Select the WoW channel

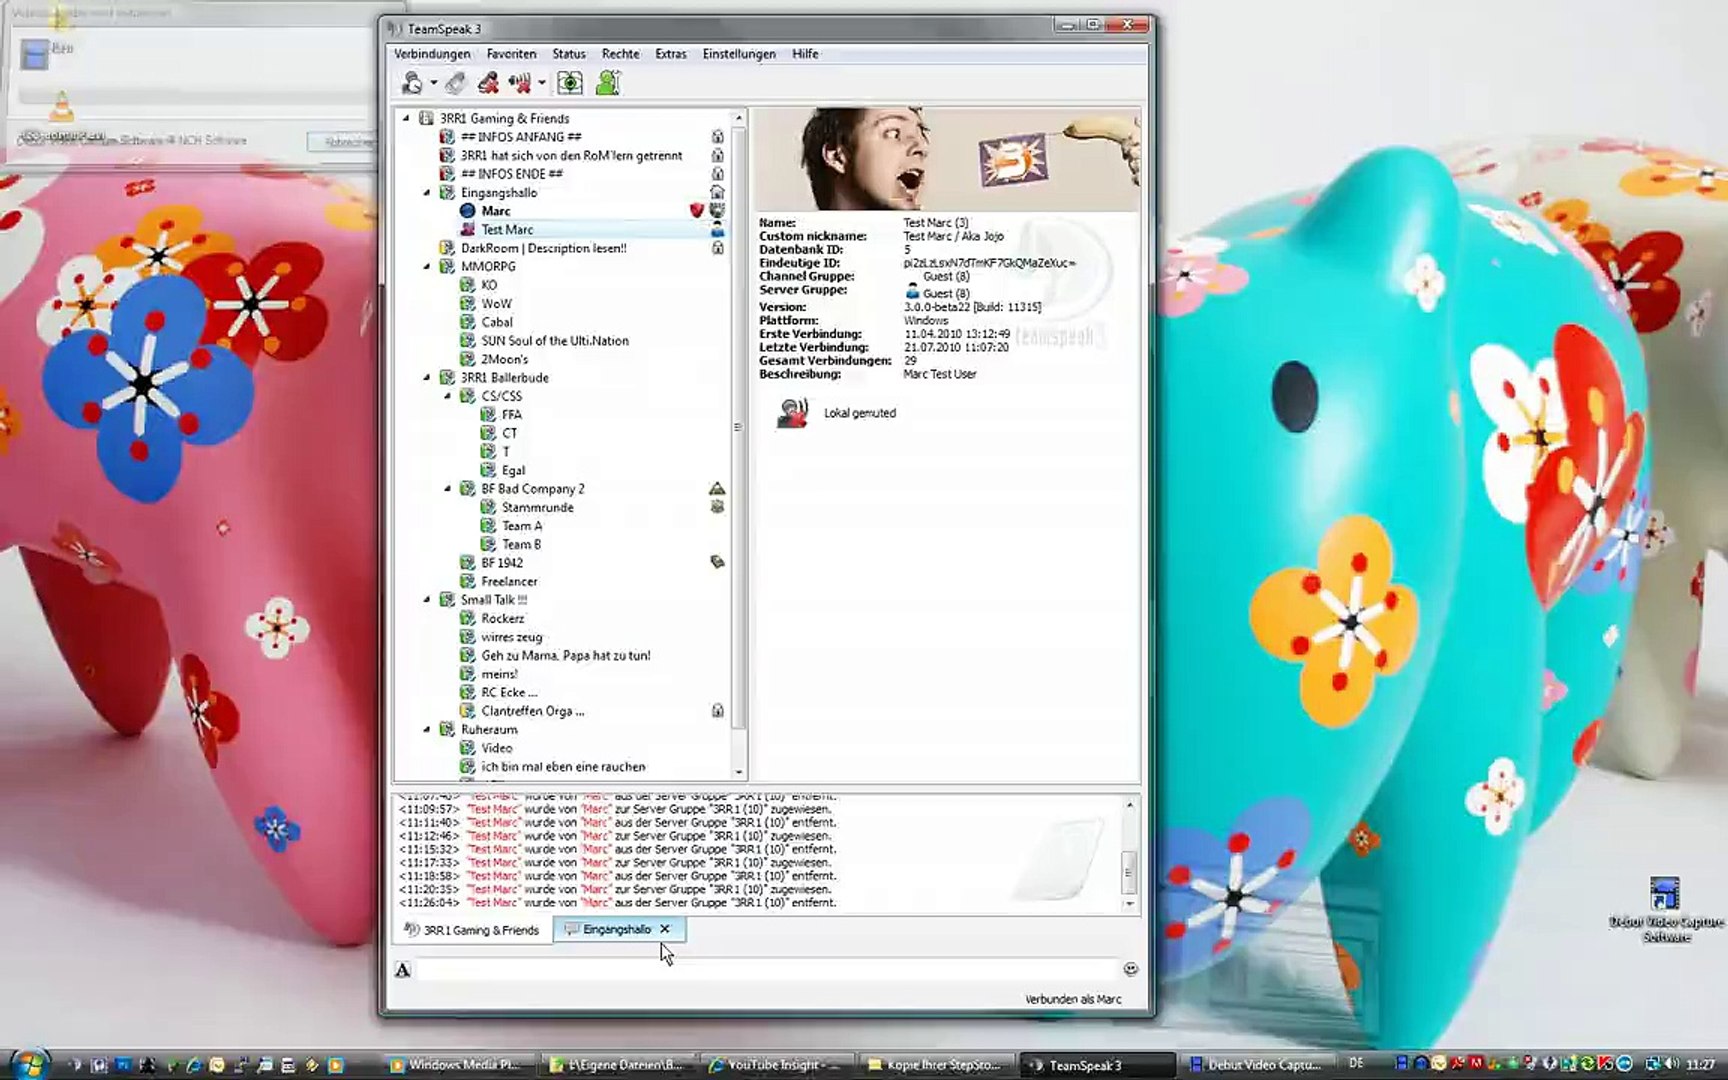pos(496,303)
